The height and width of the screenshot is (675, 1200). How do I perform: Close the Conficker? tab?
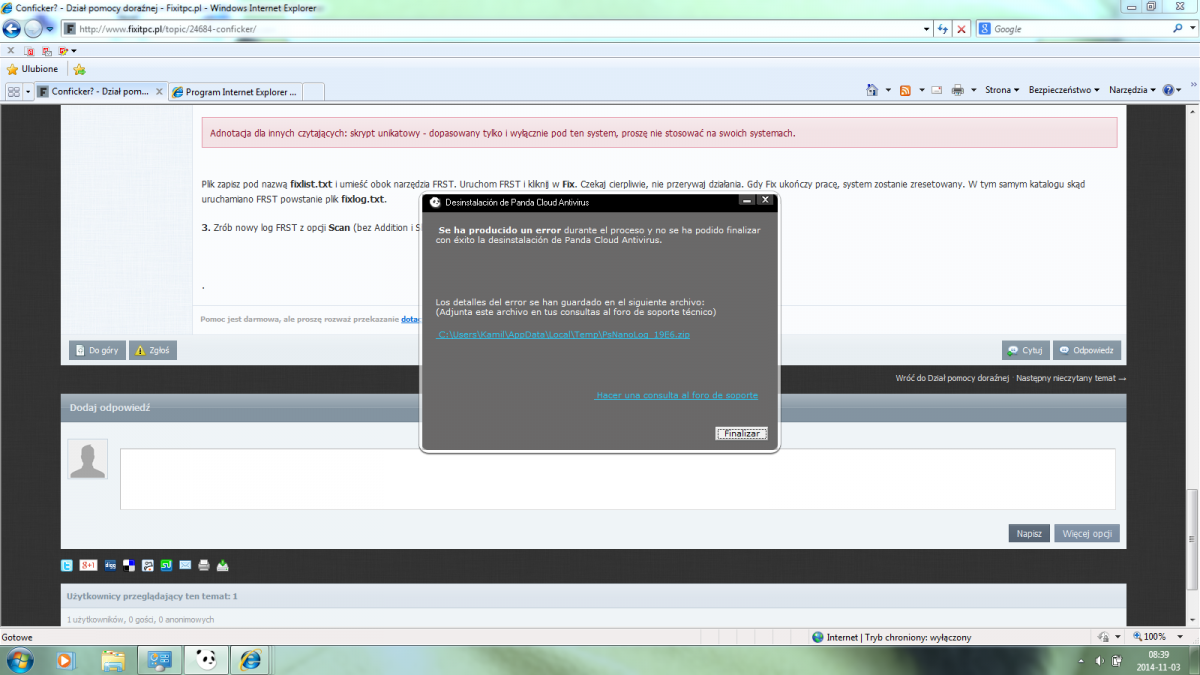click(x=159, y=91)
